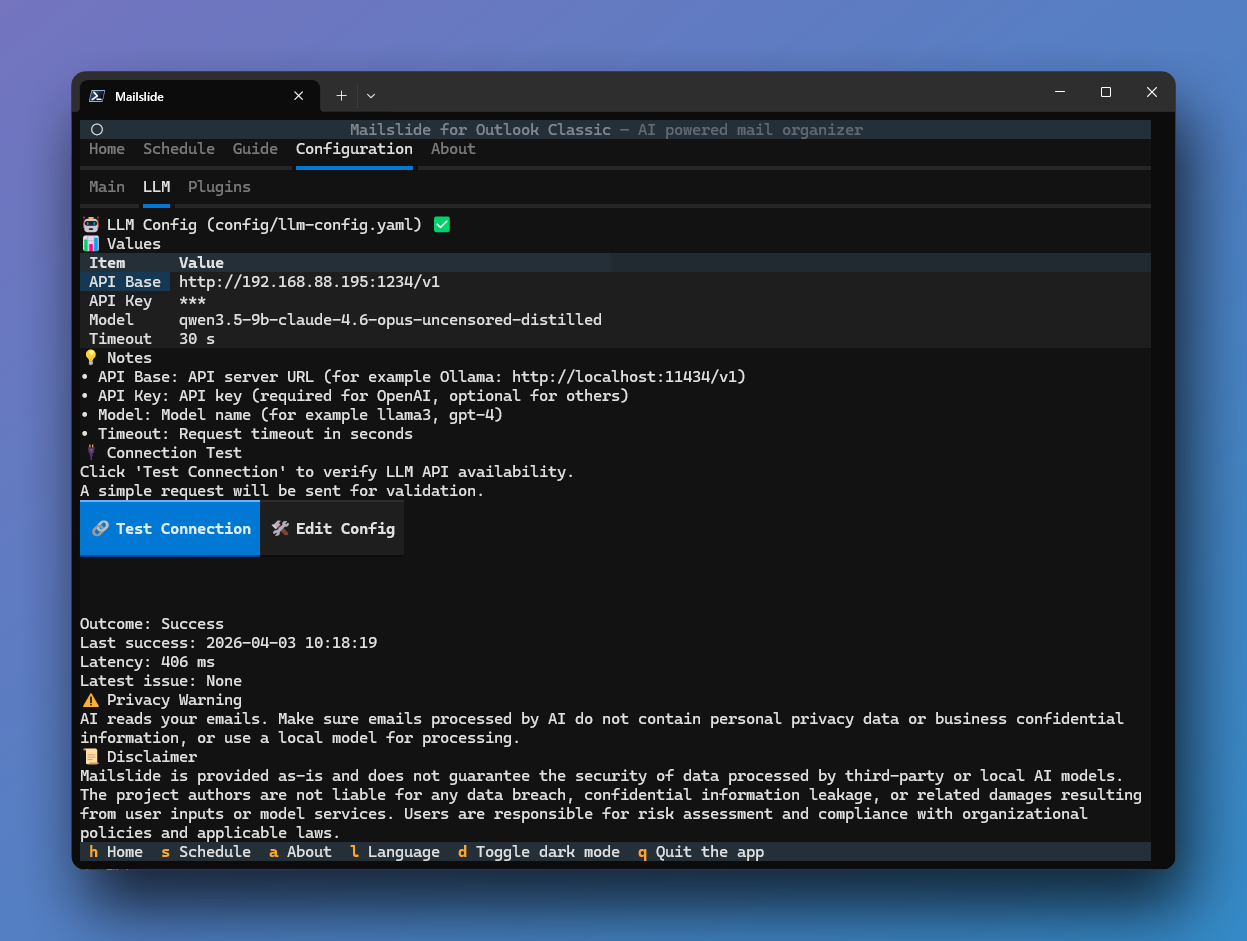Click the circle icon in the app header
The height and width of the screenshot is (941, 1247).
point(97,130)
